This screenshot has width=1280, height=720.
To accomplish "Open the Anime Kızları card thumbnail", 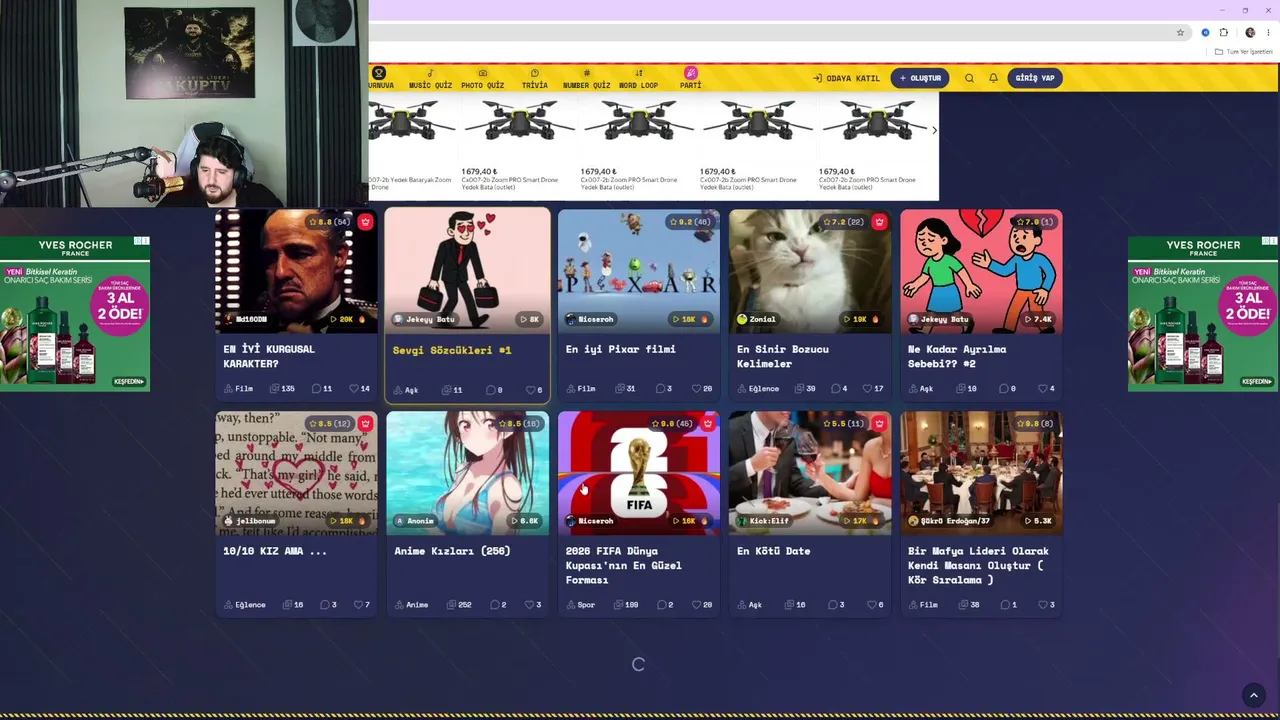I will 467,472.
